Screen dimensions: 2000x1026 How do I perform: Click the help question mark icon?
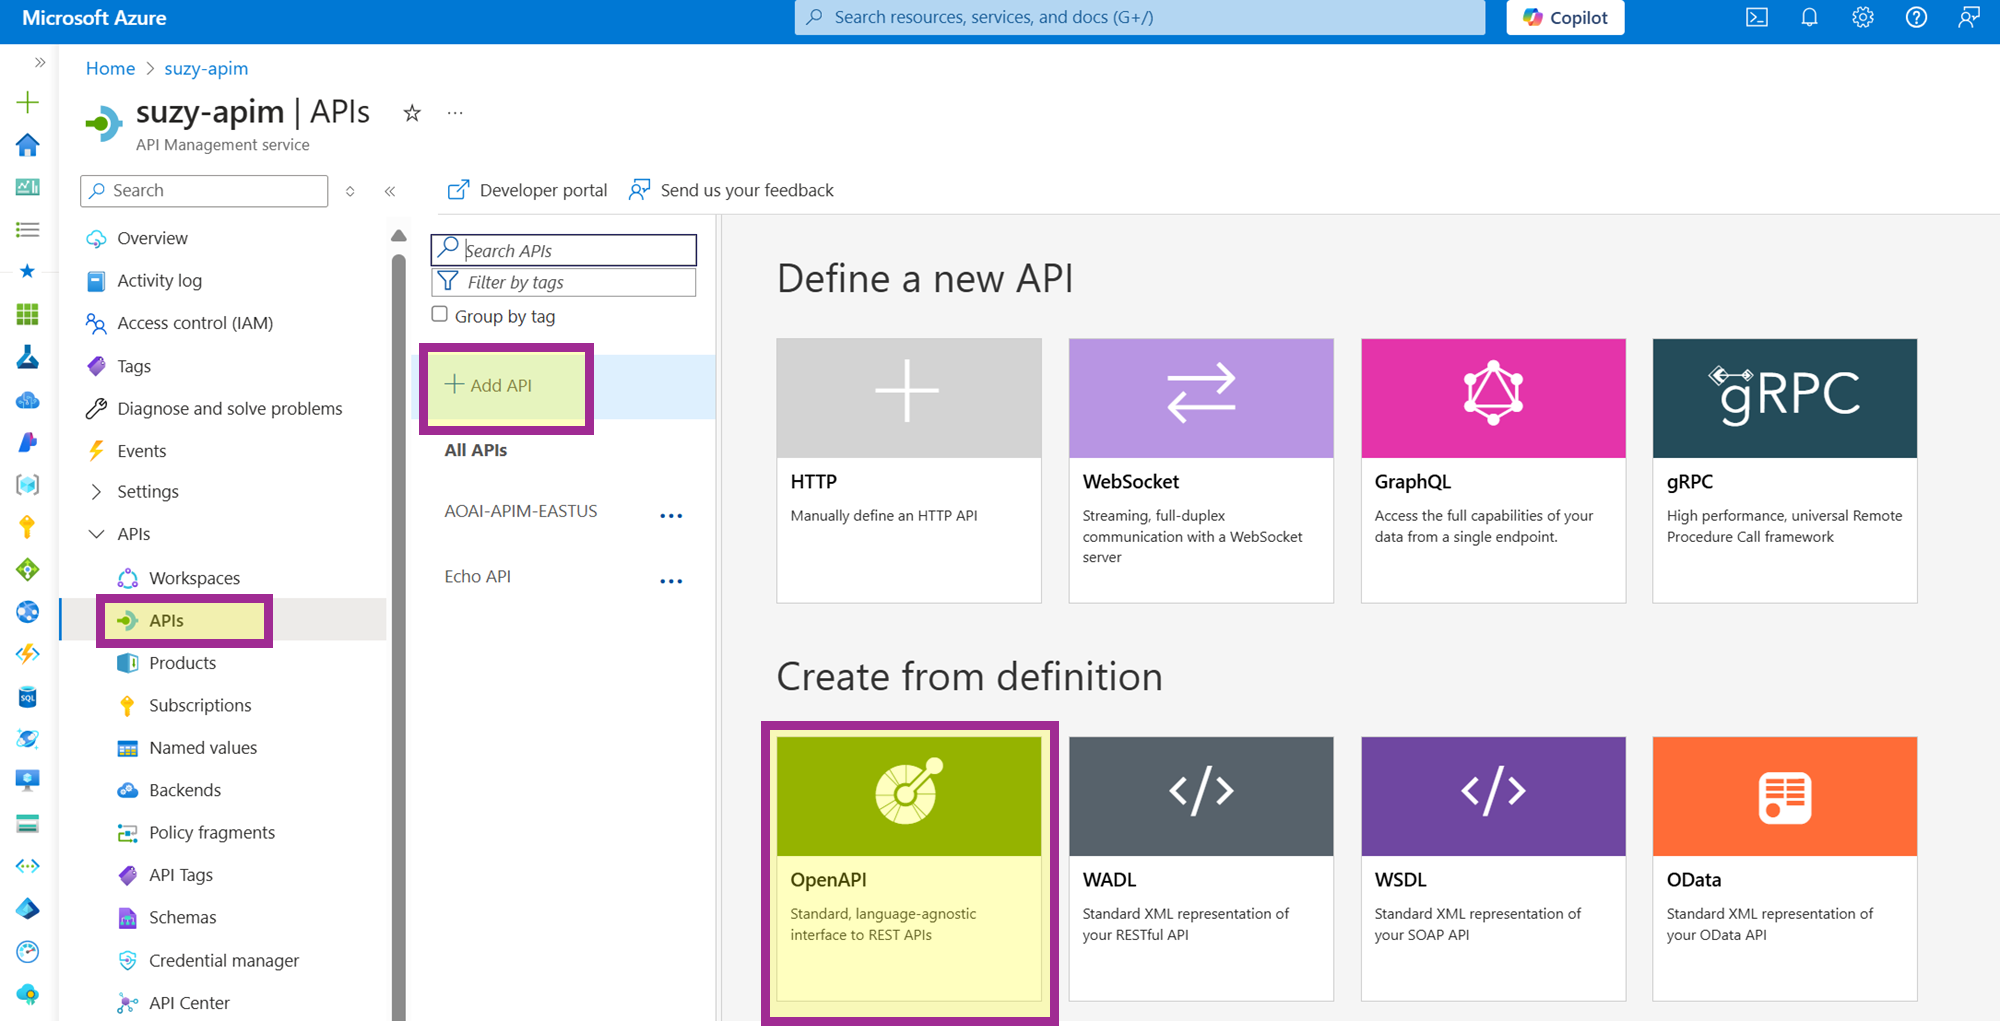(x=1915, y=17)
